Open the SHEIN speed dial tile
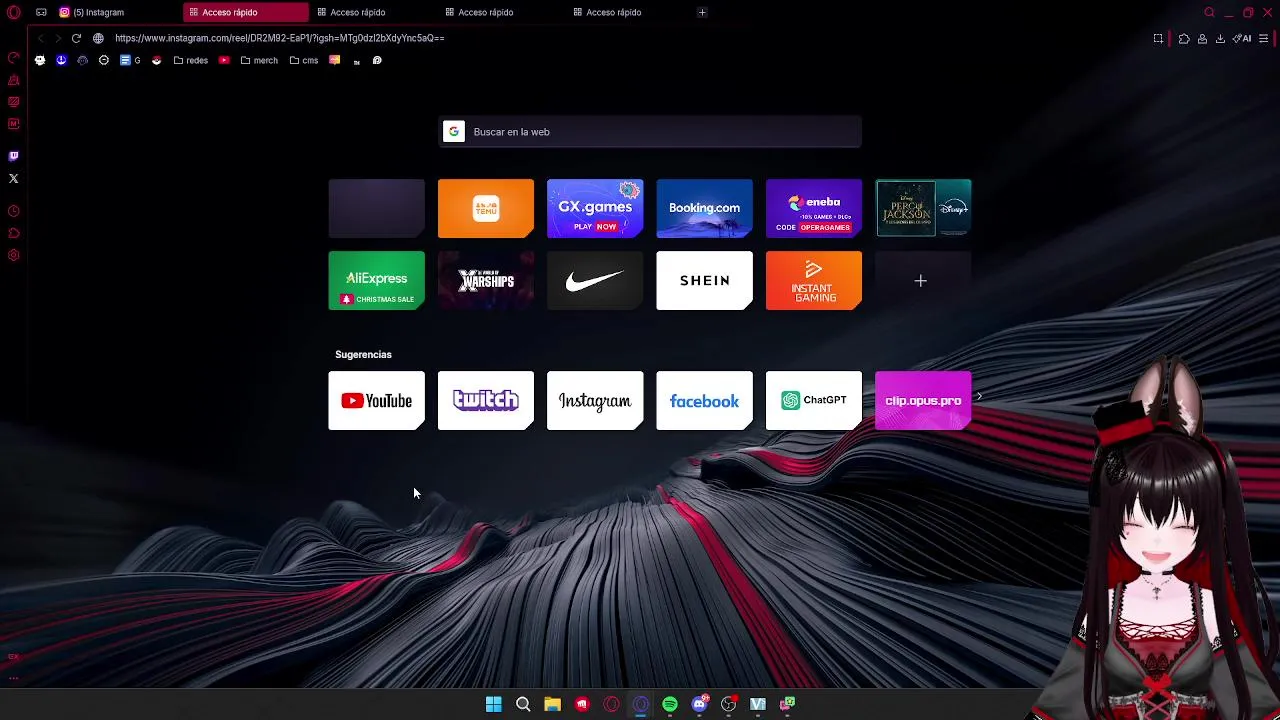The image size is (1280, 720). [x=704, y=280]
